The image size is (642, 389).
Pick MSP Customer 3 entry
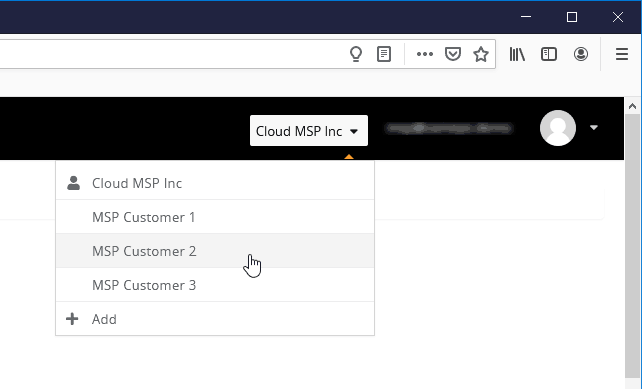(x=215, y=285)
